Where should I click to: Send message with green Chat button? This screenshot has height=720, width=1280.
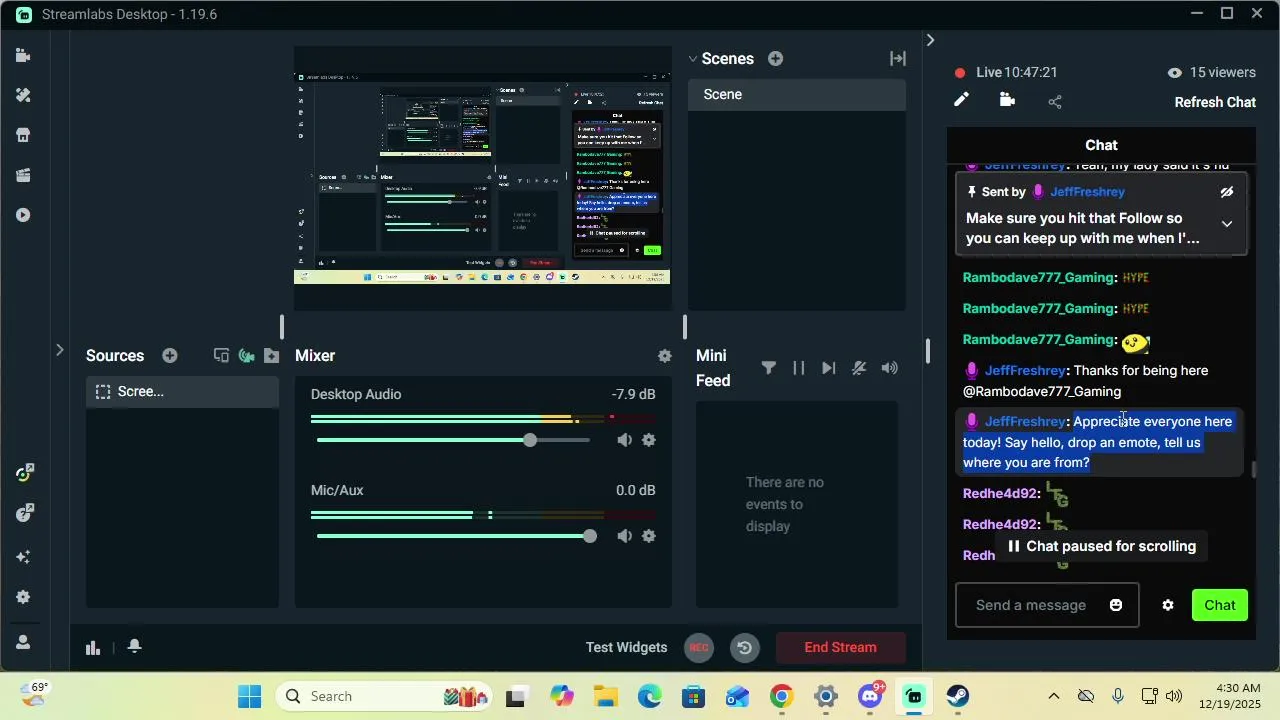click(1220, 605)
